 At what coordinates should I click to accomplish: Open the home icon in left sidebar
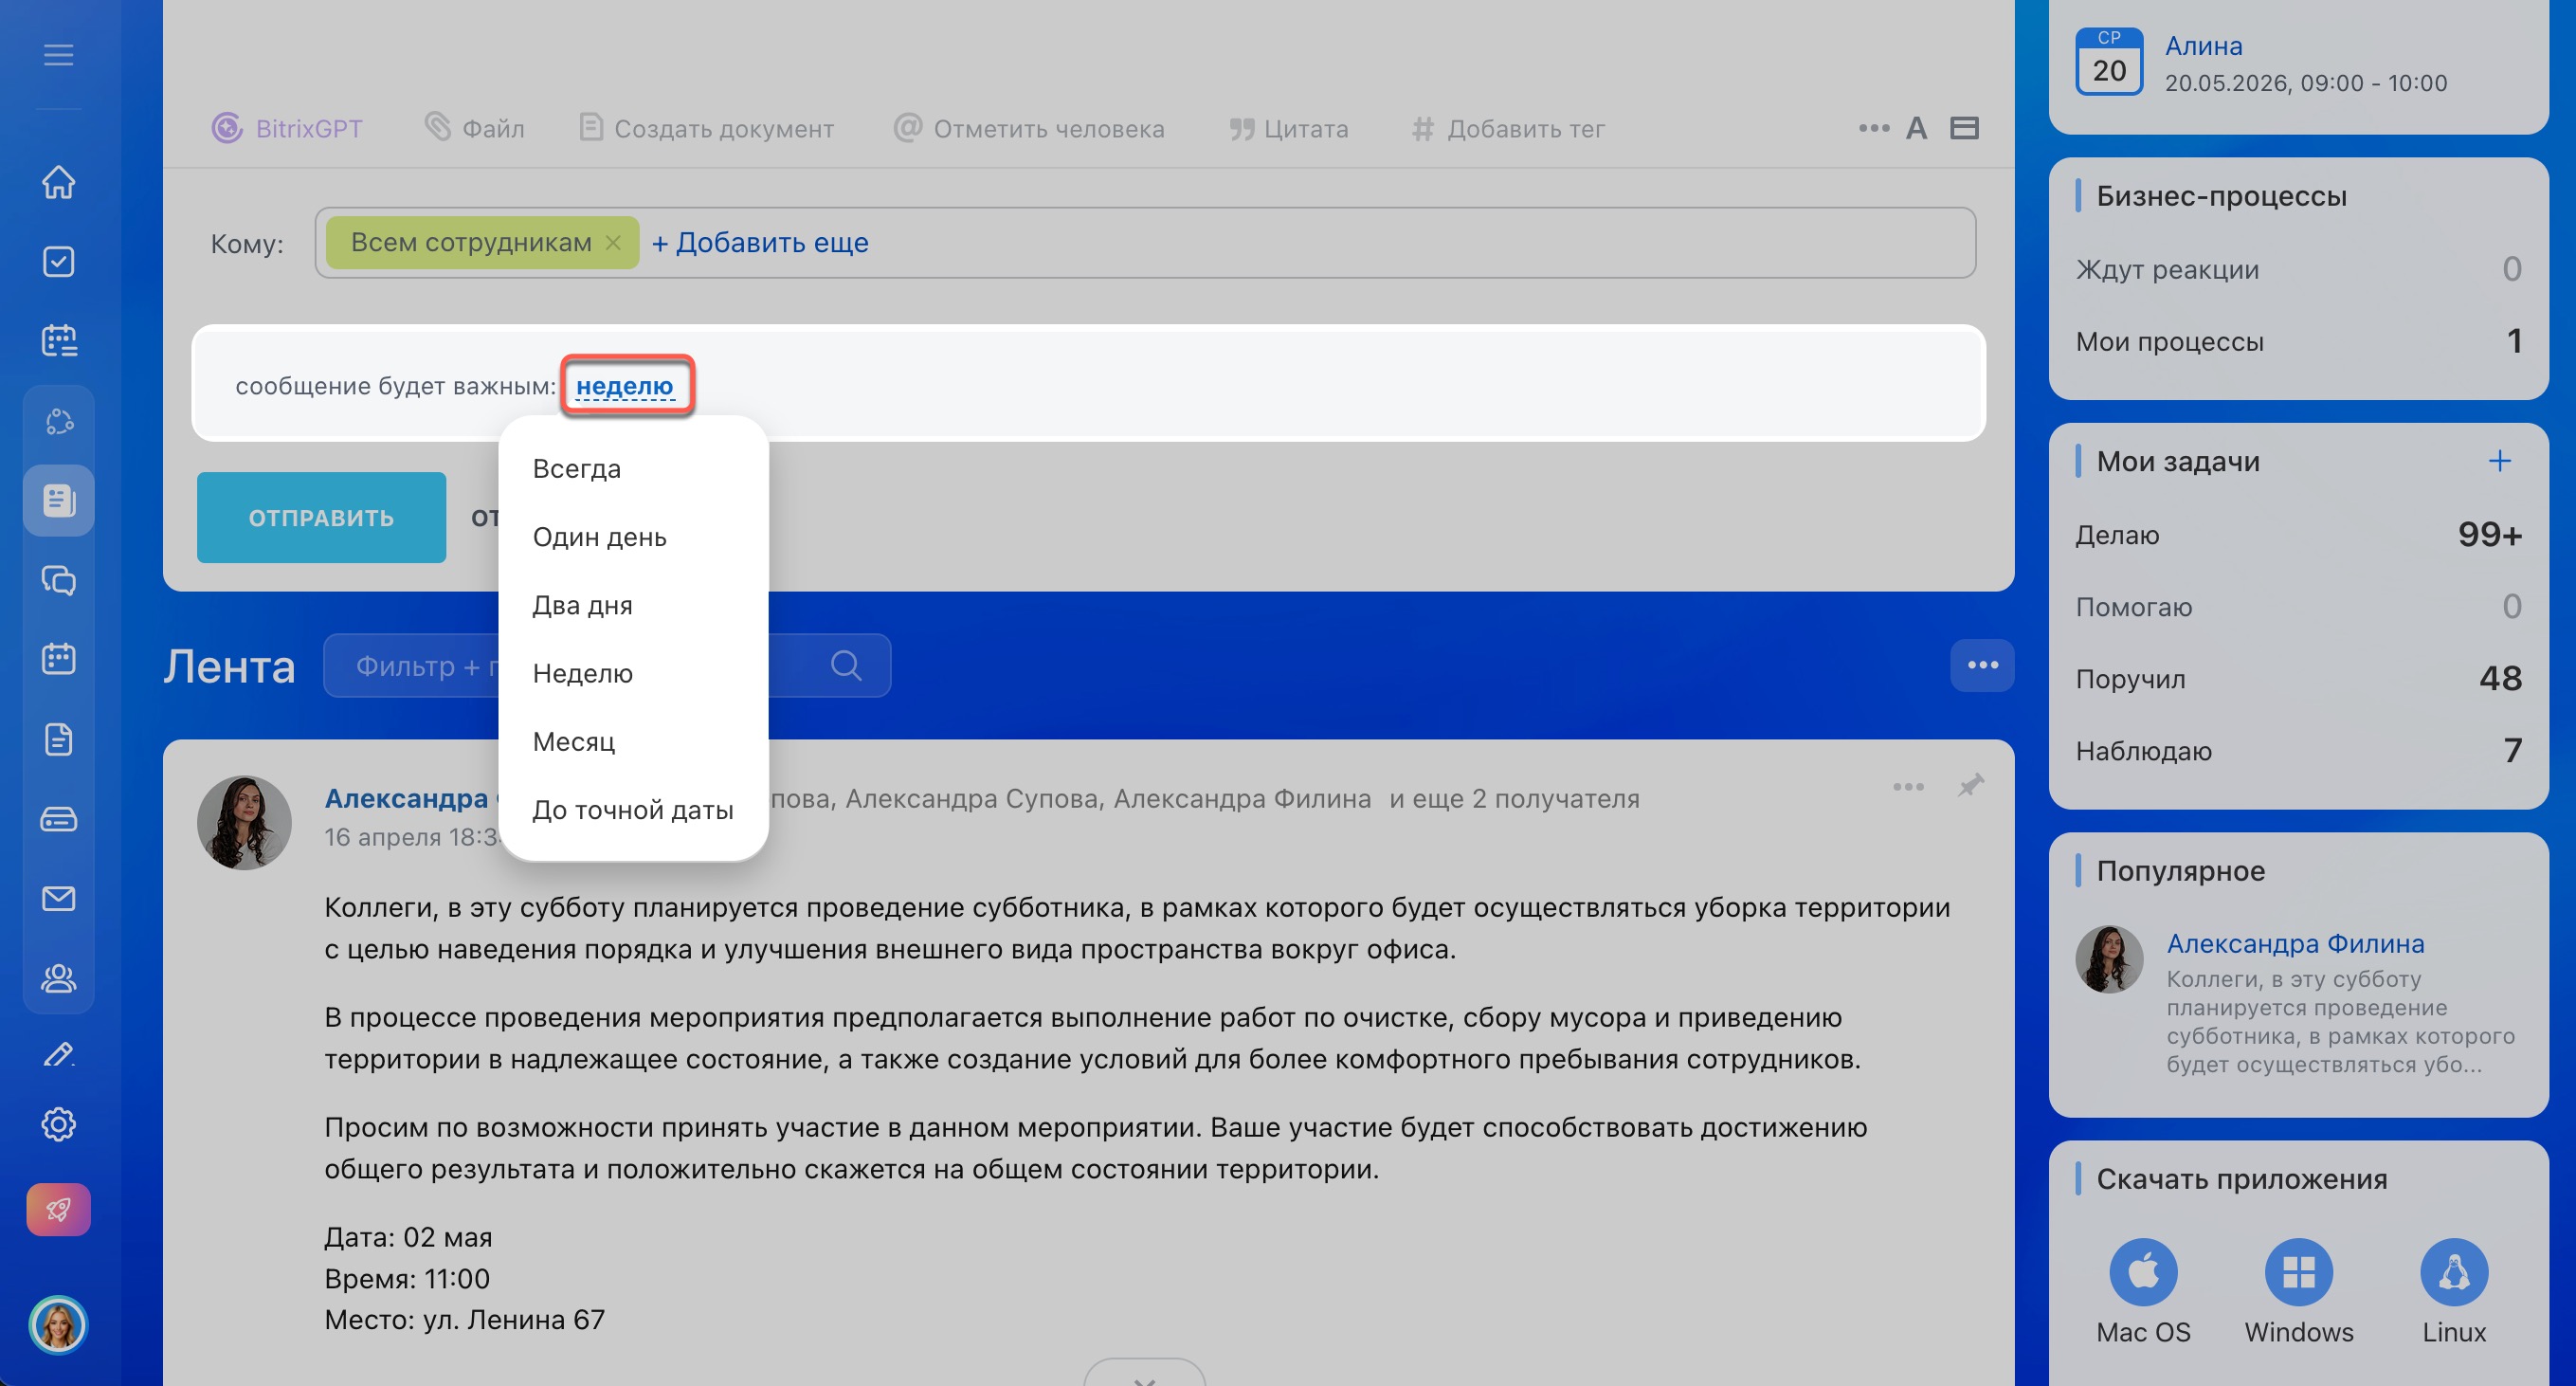click(x=59, y=182)
